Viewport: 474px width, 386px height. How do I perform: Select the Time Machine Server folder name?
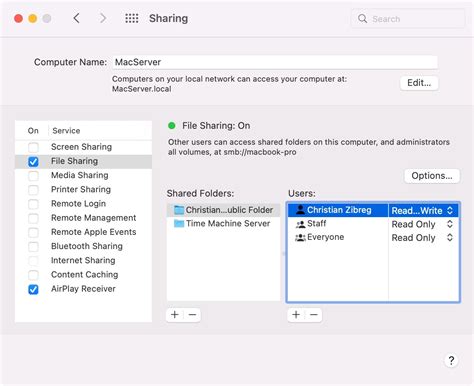(x=228, y=224)
